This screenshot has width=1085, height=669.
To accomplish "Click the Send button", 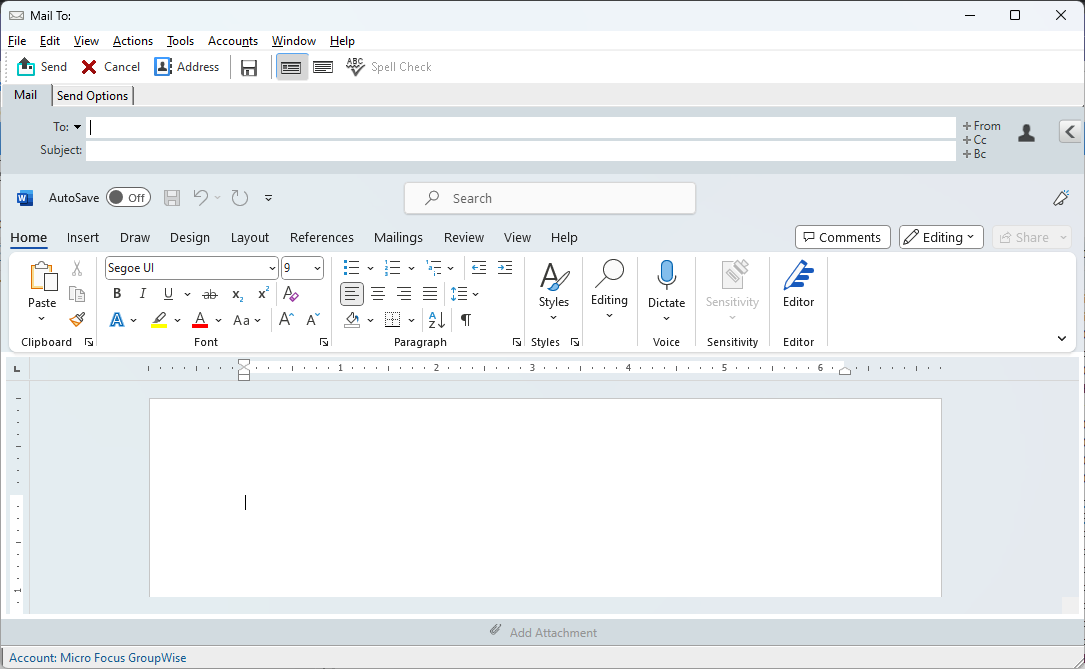I will [x=42, y=66].
